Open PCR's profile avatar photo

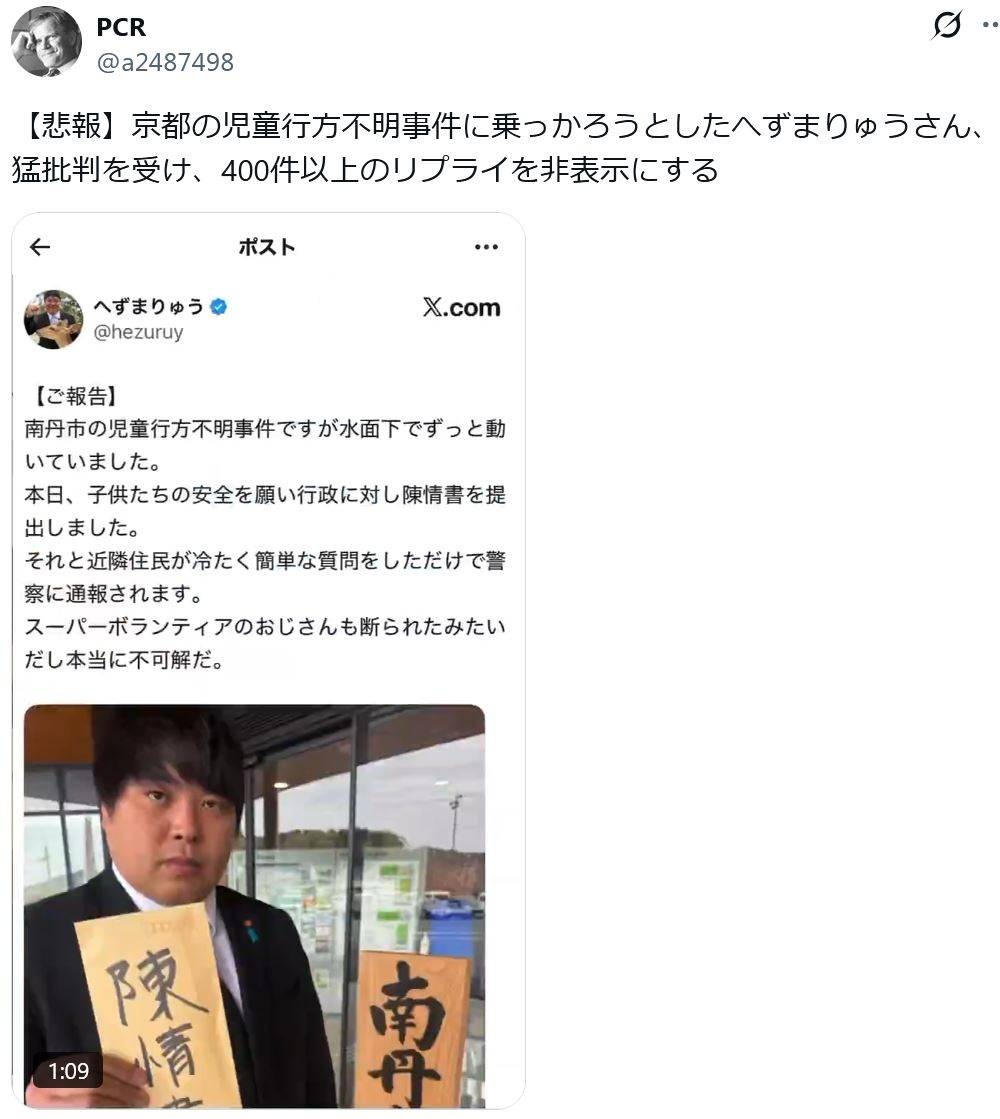pos(46,41)
